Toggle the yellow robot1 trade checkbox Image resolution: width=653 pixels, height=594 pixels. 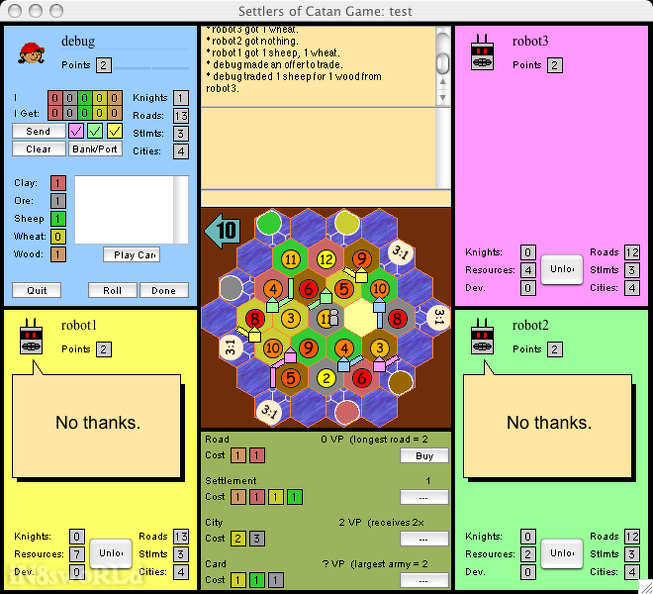(x=115, y=131)
